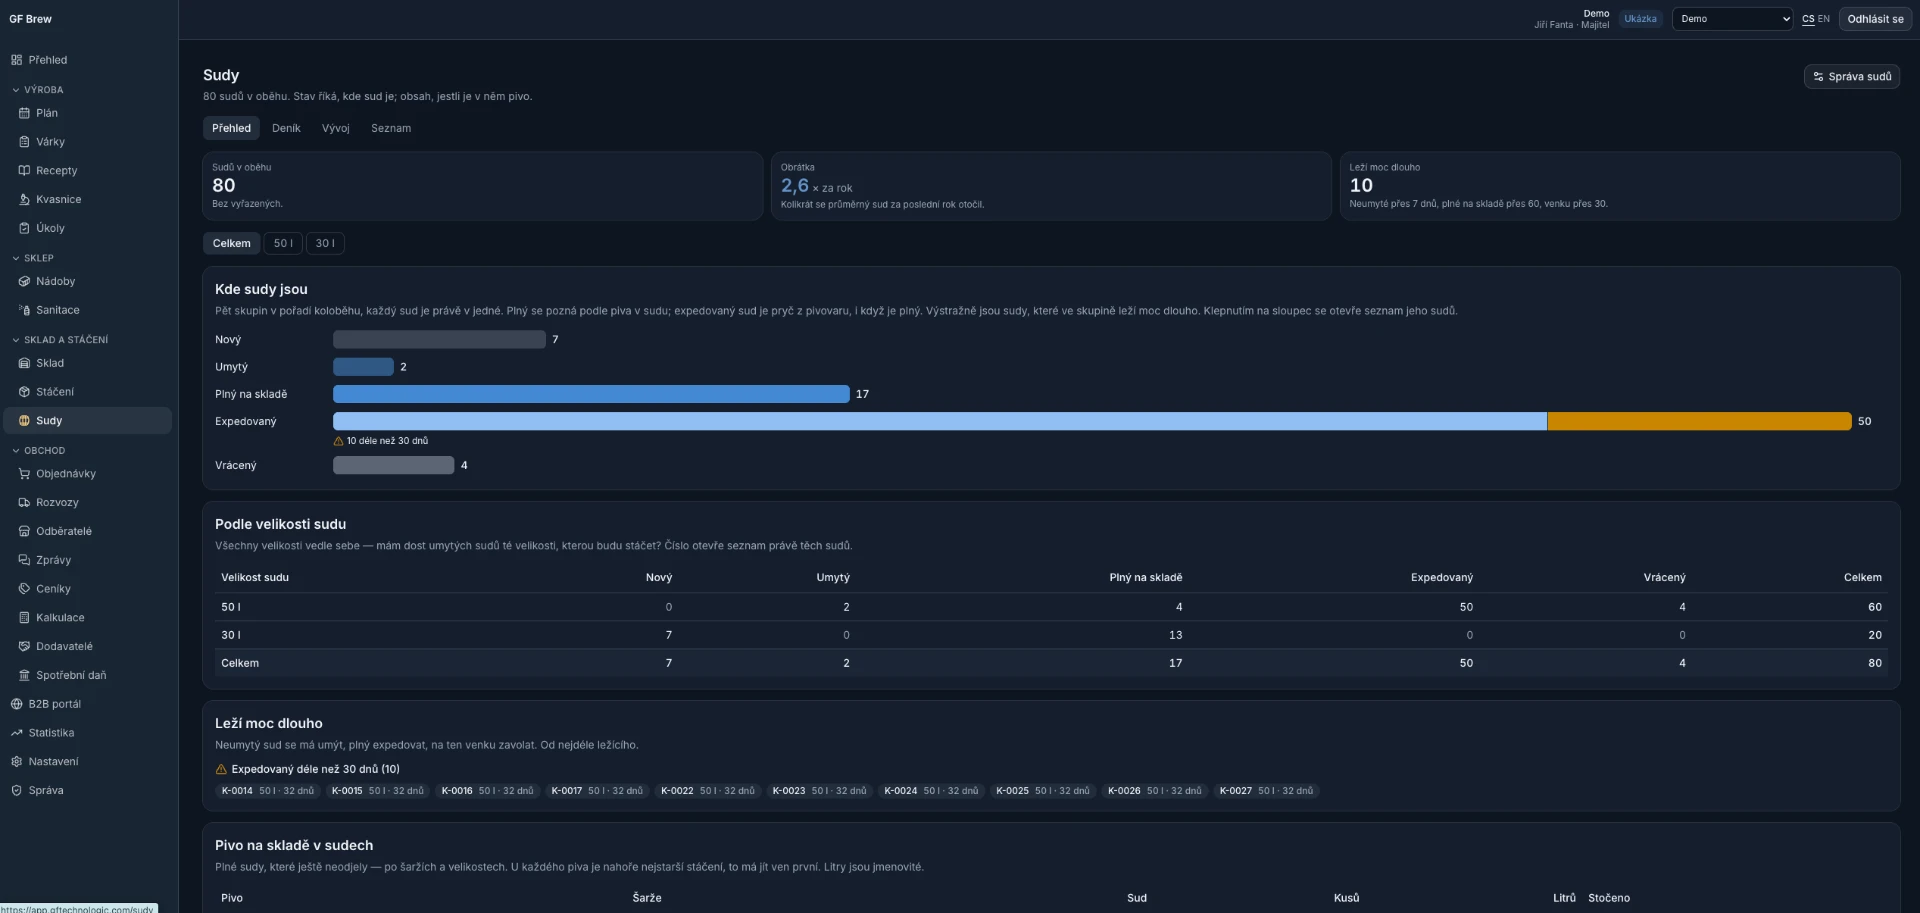Image resolution: width=1920 pixels, height=913 pixels.
Task: Select the Kvasnice microscope icon
Action: (x=24, y=200)
